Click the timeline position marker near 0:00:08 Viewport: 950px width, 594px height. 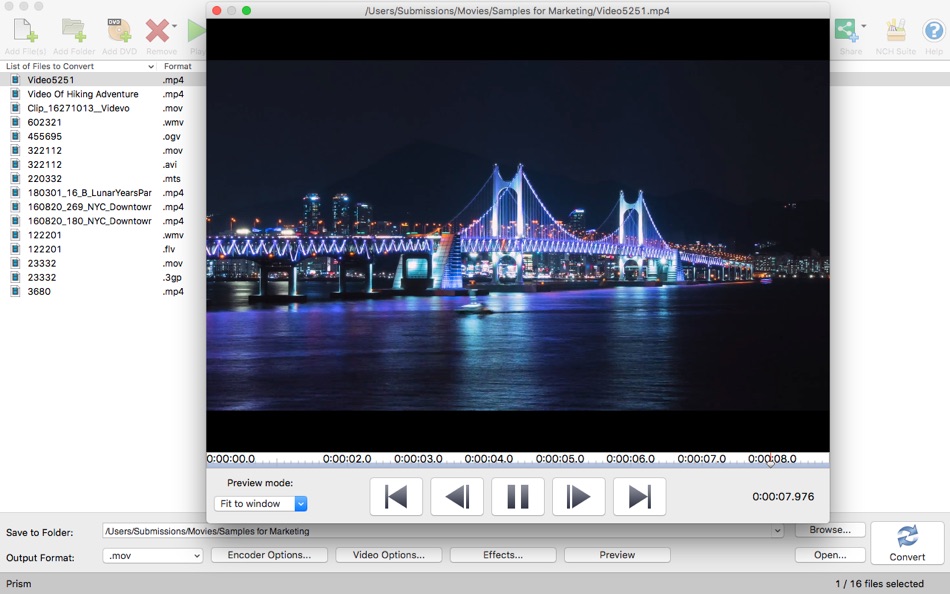[769, 462]
